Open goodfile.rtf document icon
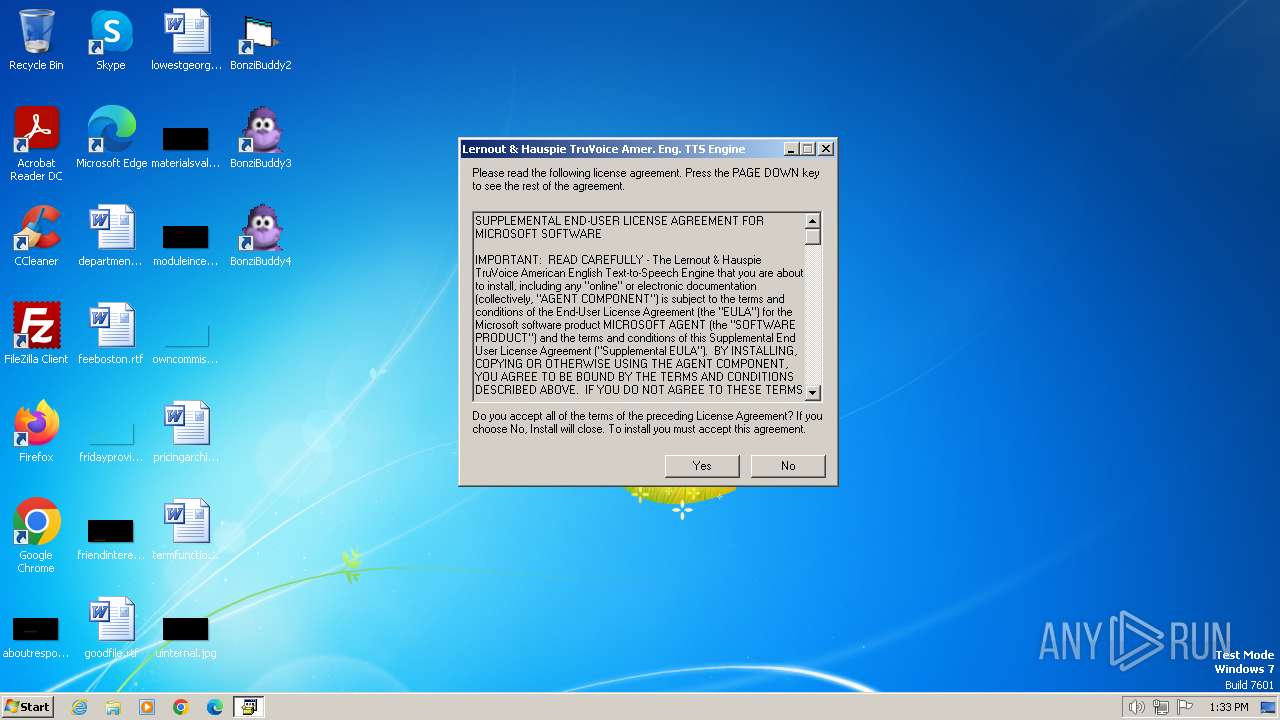The width and height of the screenshot is (1280, 720). coord(110,628)
